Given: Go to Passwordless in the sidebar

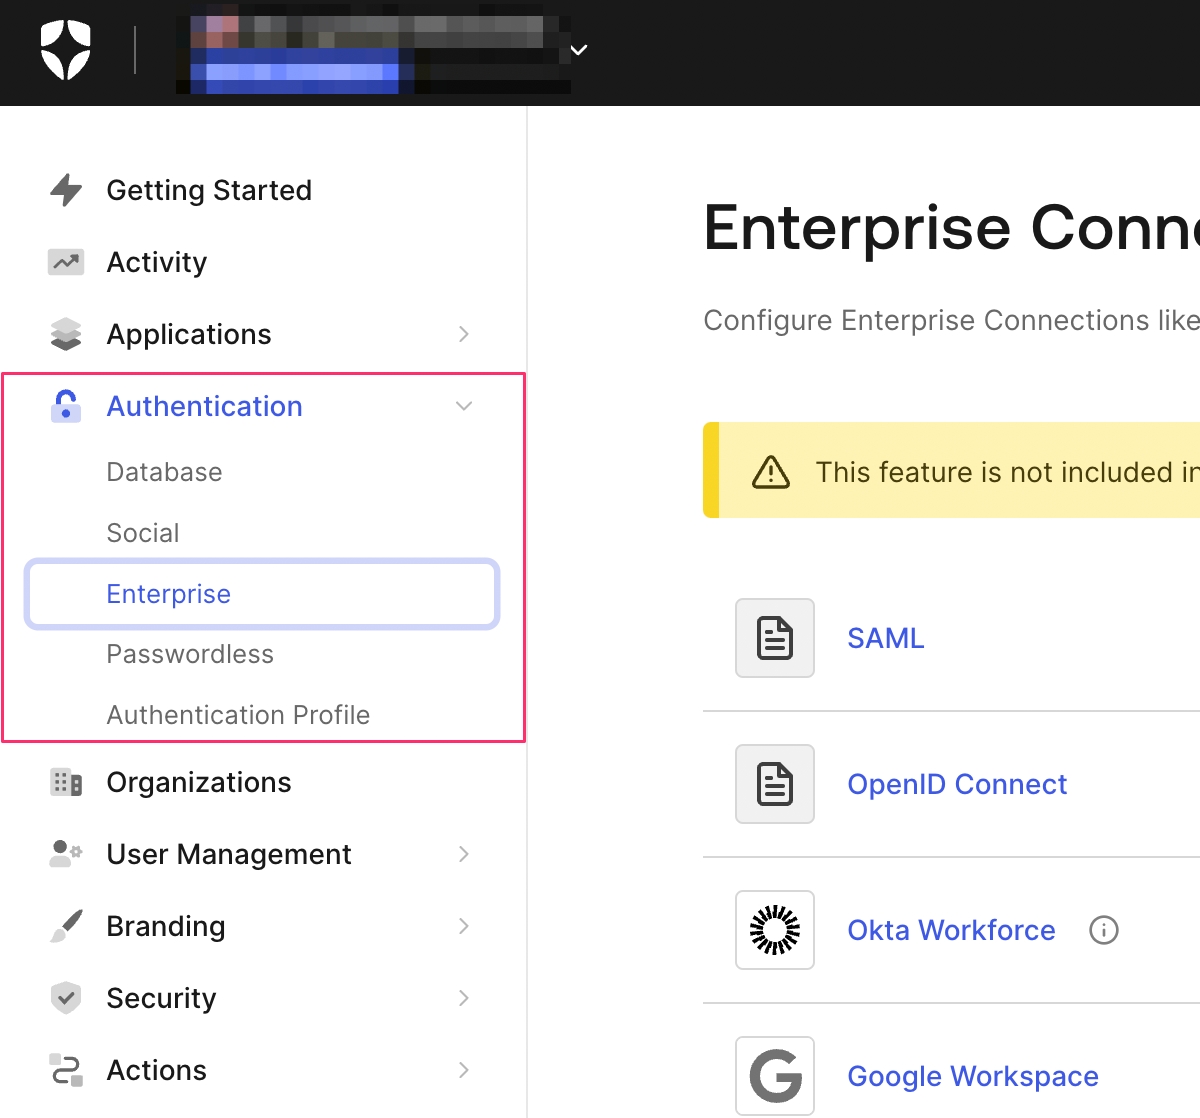Looking at the screenshot, I should (x=190, y=654).
